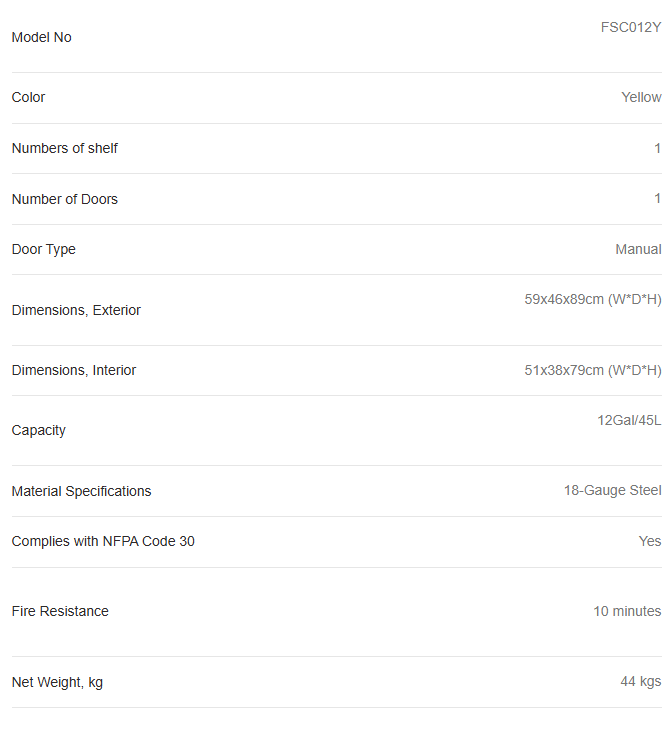Click the Capacity label
The image size is (671, 730).
pos(38,431)
